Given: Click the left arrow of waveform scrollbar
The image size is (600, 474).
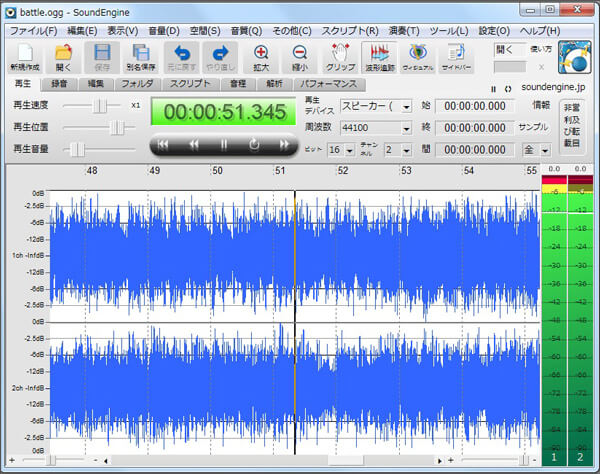Looking at the screenshot, I should tap(106, 461).
